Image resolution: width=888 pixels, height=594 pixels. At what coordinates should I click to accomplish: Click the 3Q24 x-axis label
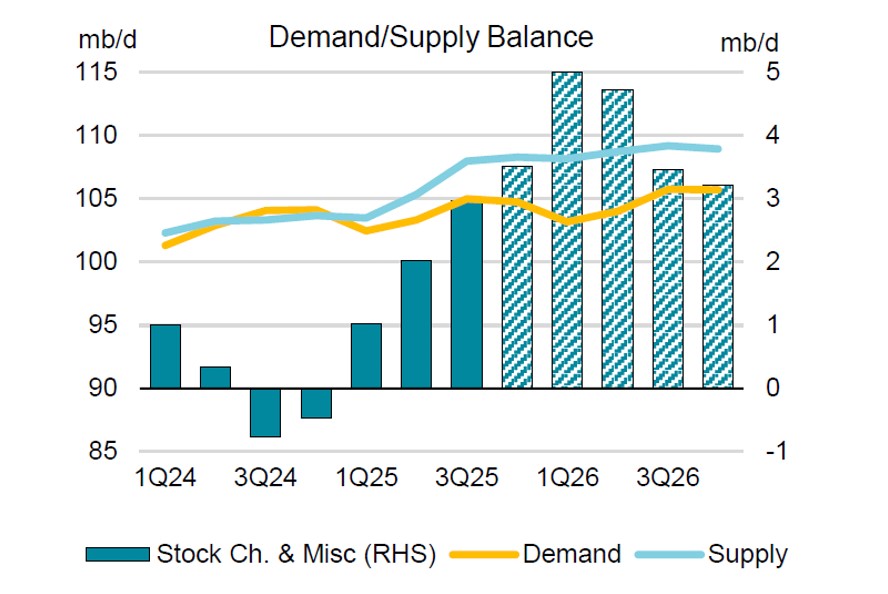coord(265,477)
